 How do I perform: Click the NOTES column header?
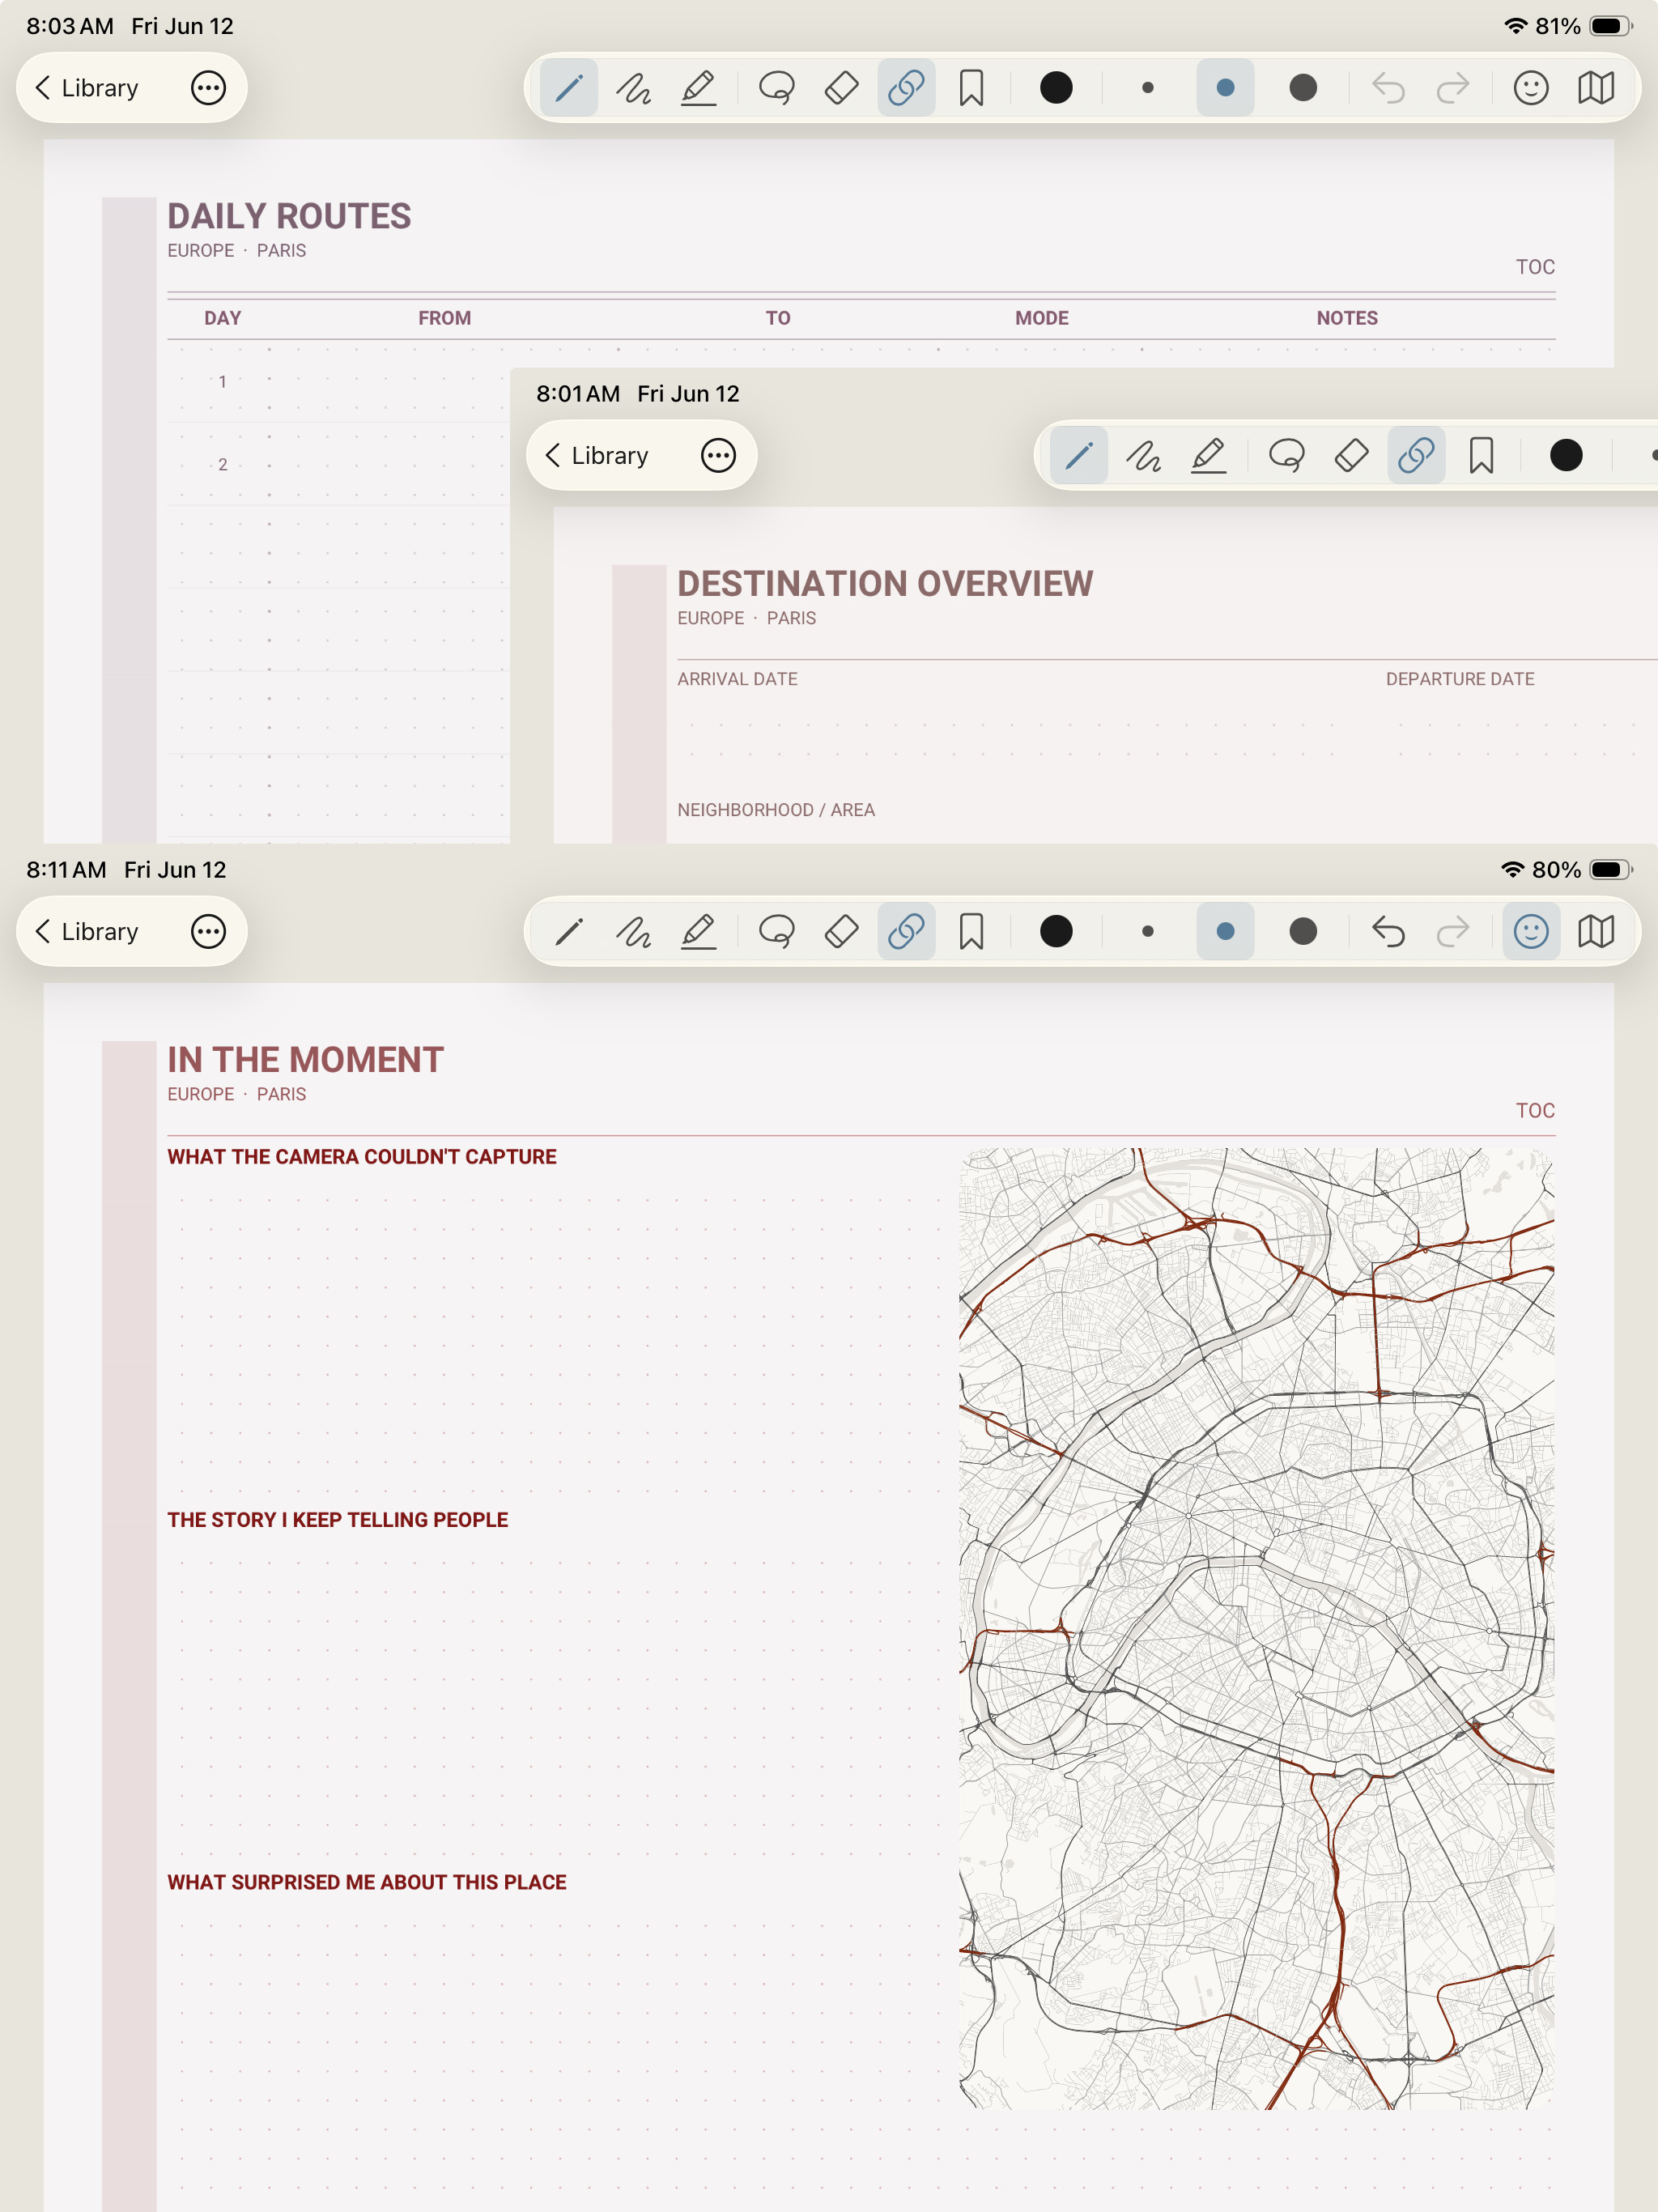tap(1347, 318)
